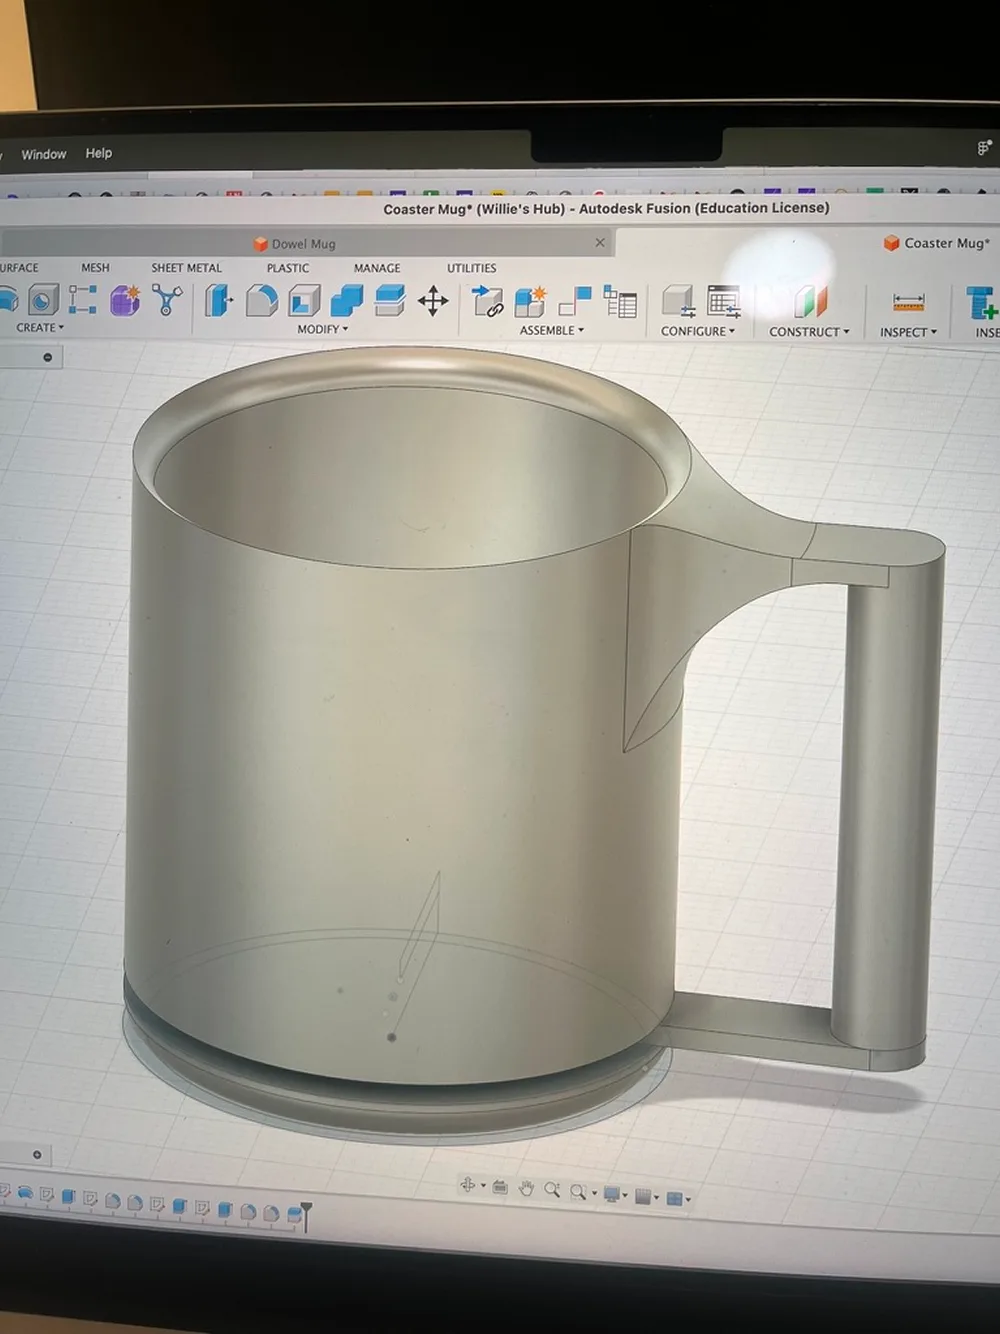Switch to the MANAGE tab
The height and width of the screenshot is (1334, 1000).
pyautogui.click(x=376, y=268)
